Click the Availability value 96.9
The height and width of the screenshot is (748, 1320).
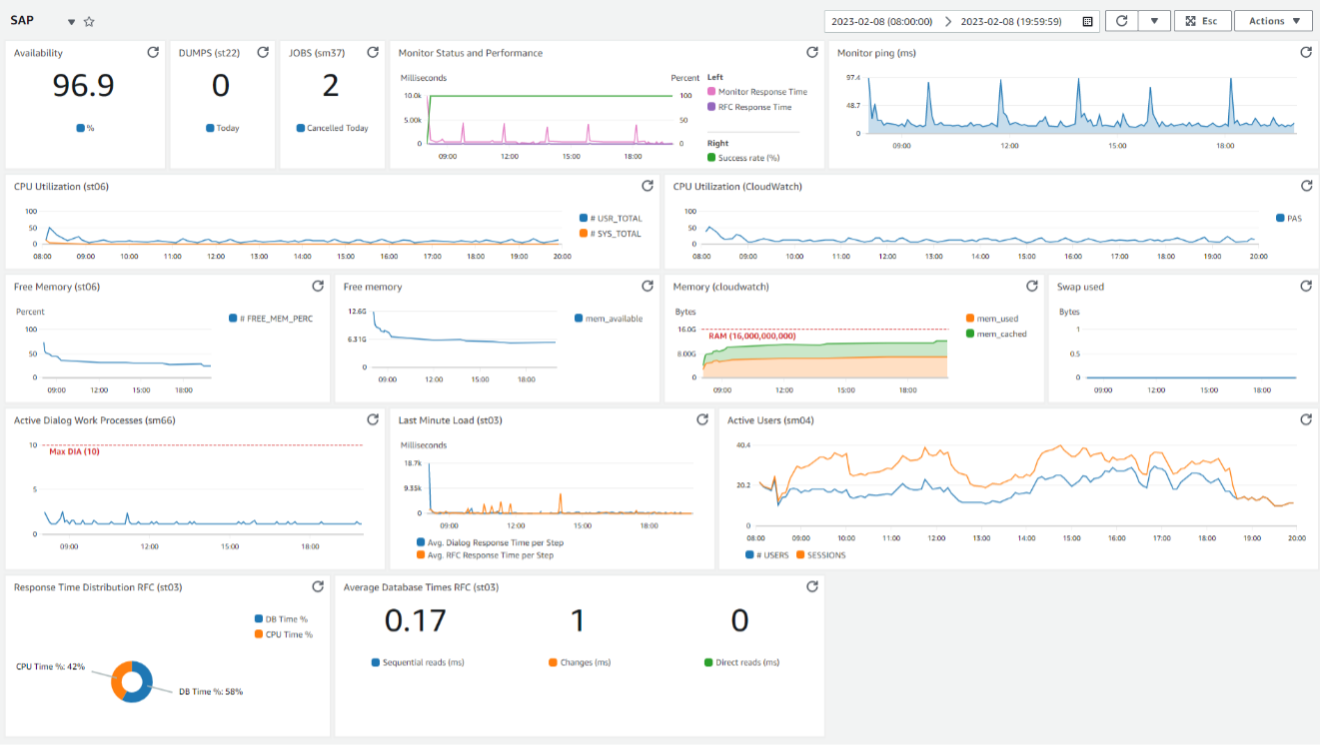pyautogui.click(x=84, y=86)
